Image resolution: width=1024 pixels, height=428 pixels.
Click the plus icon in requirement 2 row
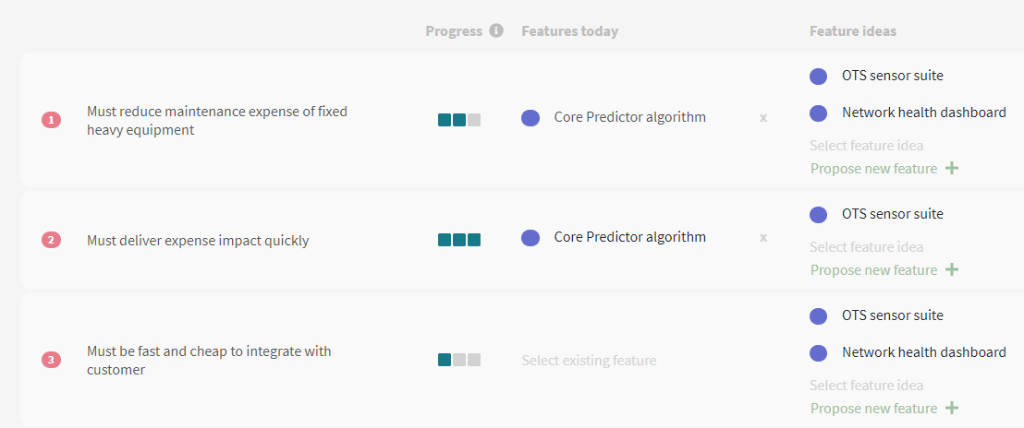point(952,270)
